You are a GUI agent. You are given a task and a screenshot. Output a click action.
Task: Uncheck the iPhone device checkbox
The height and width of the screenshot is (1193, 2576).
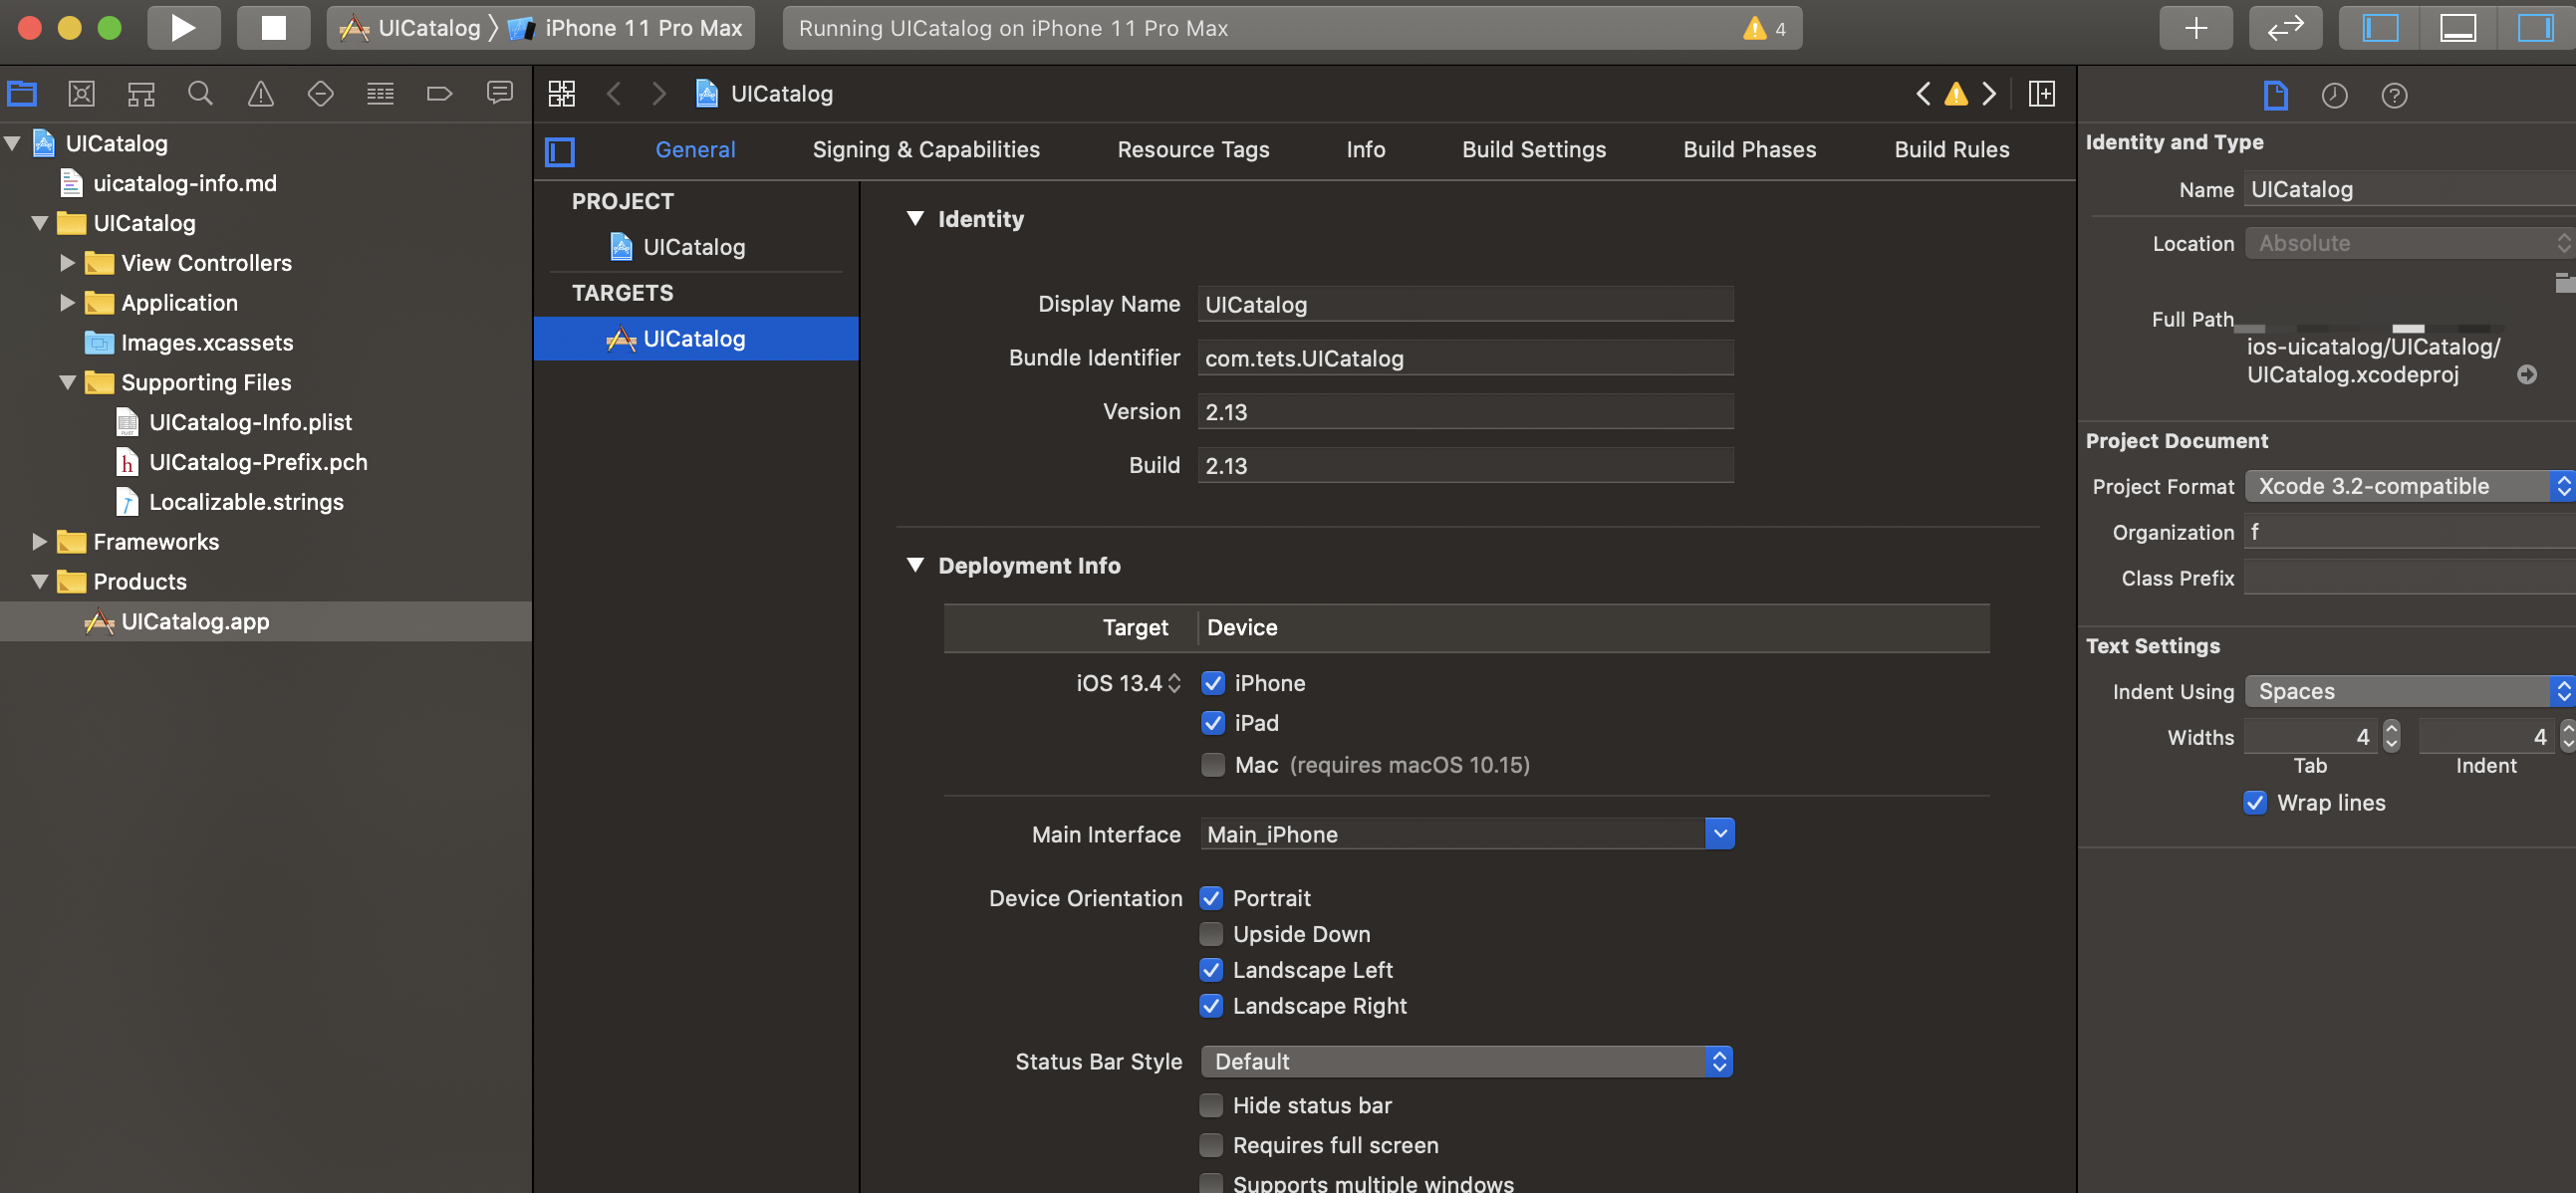coord(1212,683)
